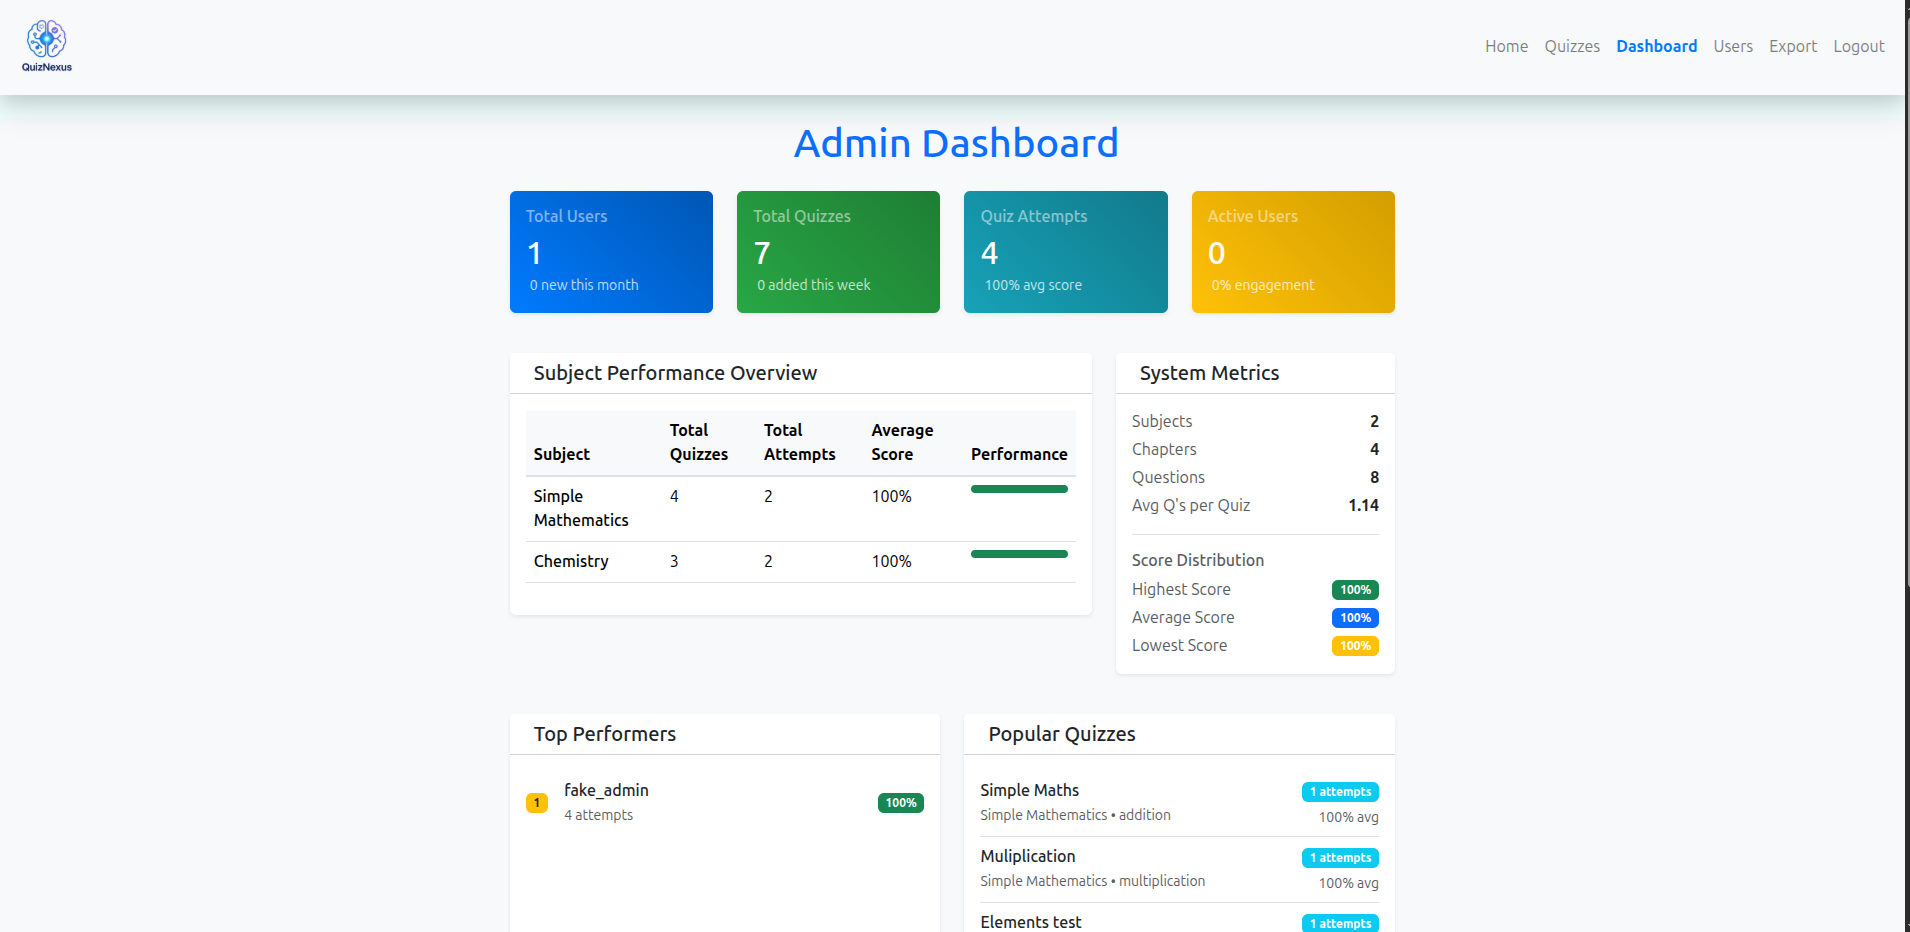Screen dimensions: 1910x932
Task: Click the QuizNexus brain logo
Action: pos(47,46)
